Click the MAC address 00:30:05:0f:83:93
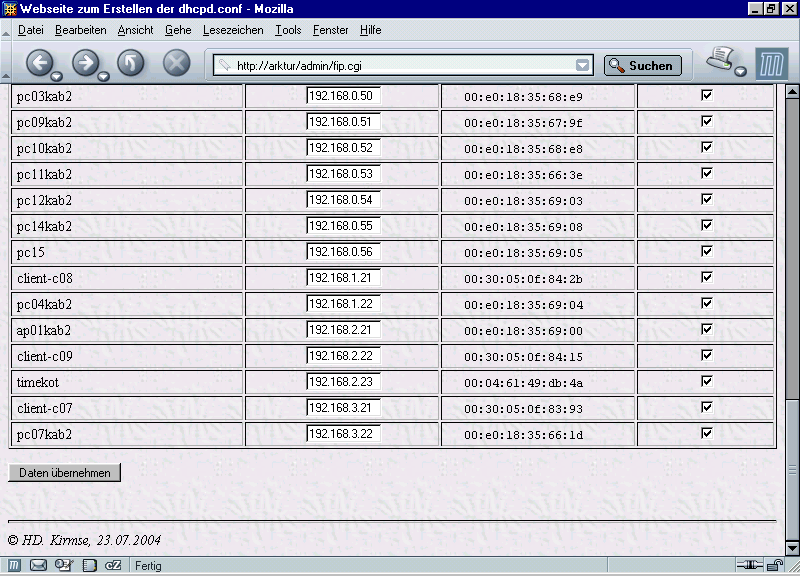The height and width of the screenshot is (576, 800). pos(523,409)
